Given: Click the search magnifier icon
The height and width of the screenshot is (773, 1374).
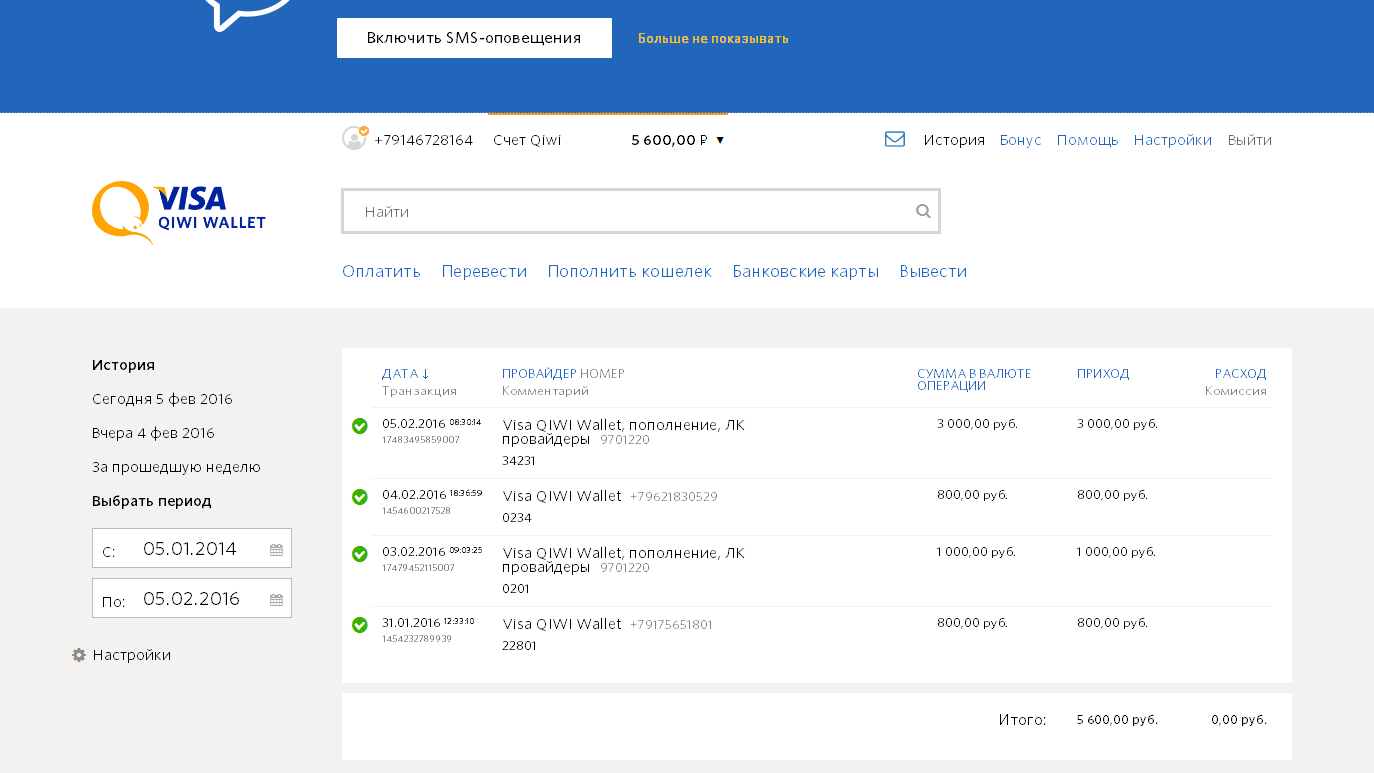Looking at the screenshot, I should click(x=923, y=211).
